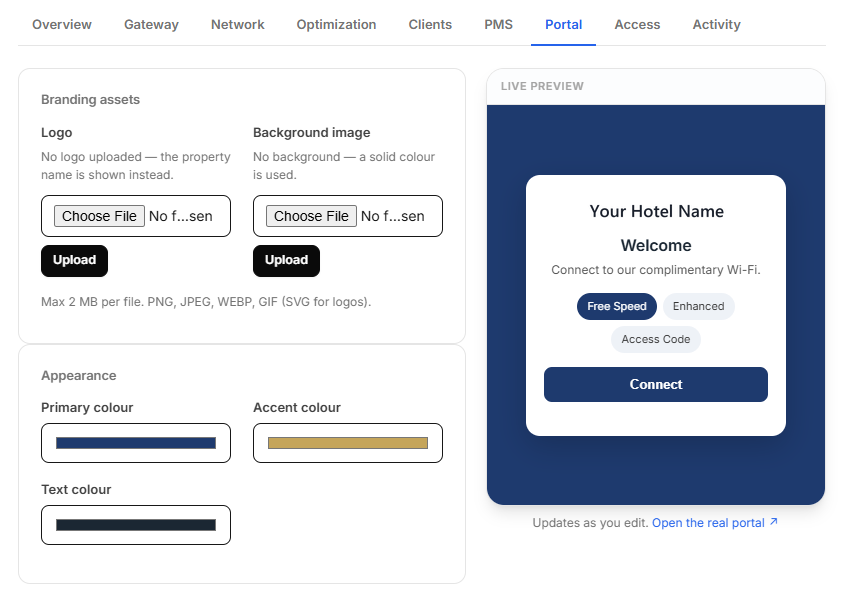Image resolution: width=854 pixels, height=592 pixels.
Task: Open the Accent colour picker
Action: (347, 443)
